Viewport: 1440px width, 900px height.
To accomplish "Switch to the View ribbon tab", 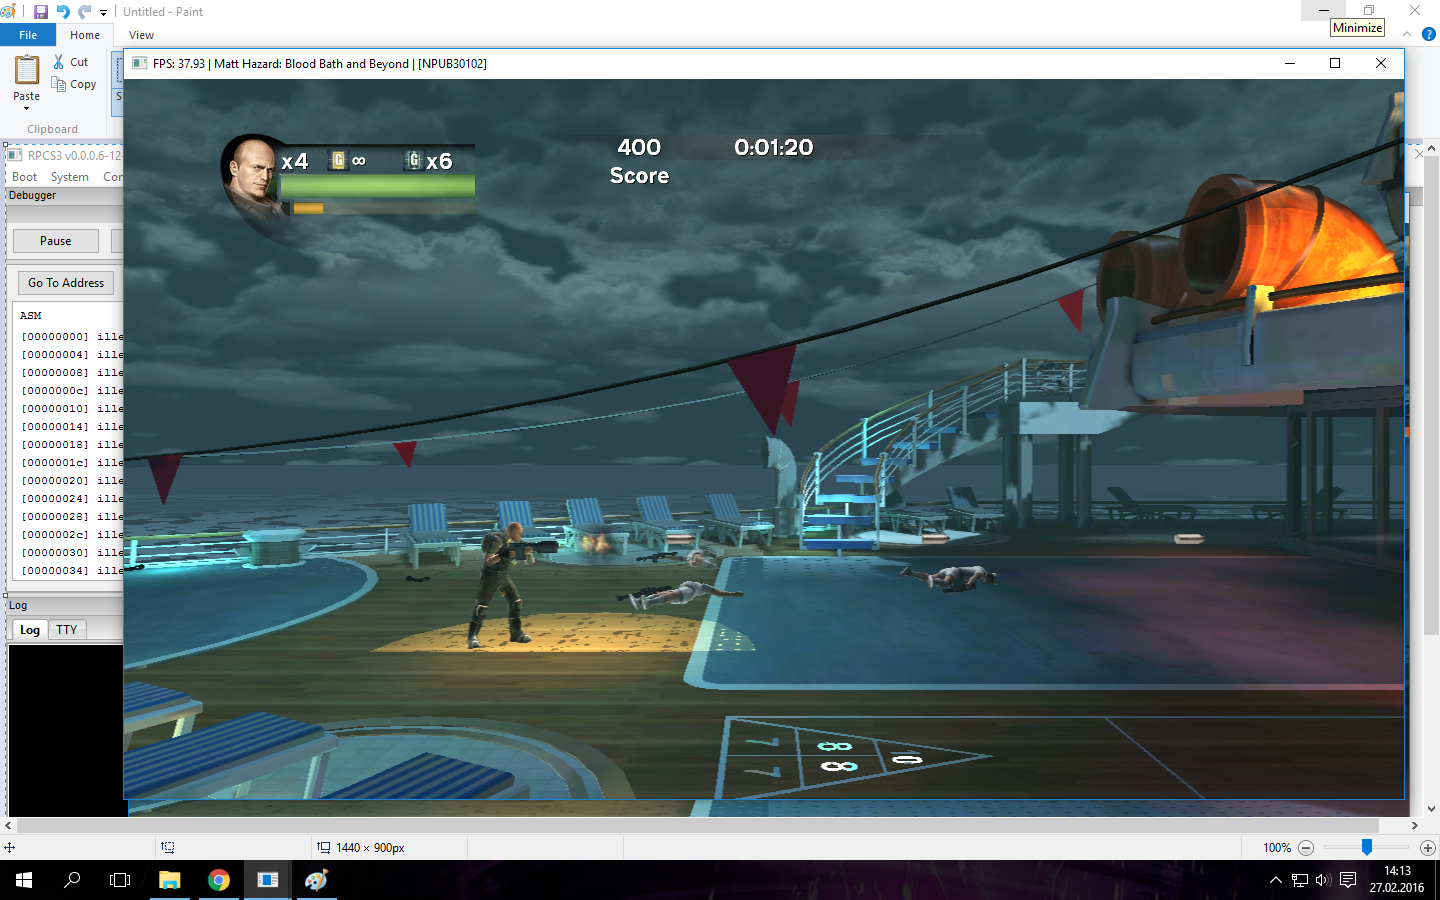I will pos(141,35).
